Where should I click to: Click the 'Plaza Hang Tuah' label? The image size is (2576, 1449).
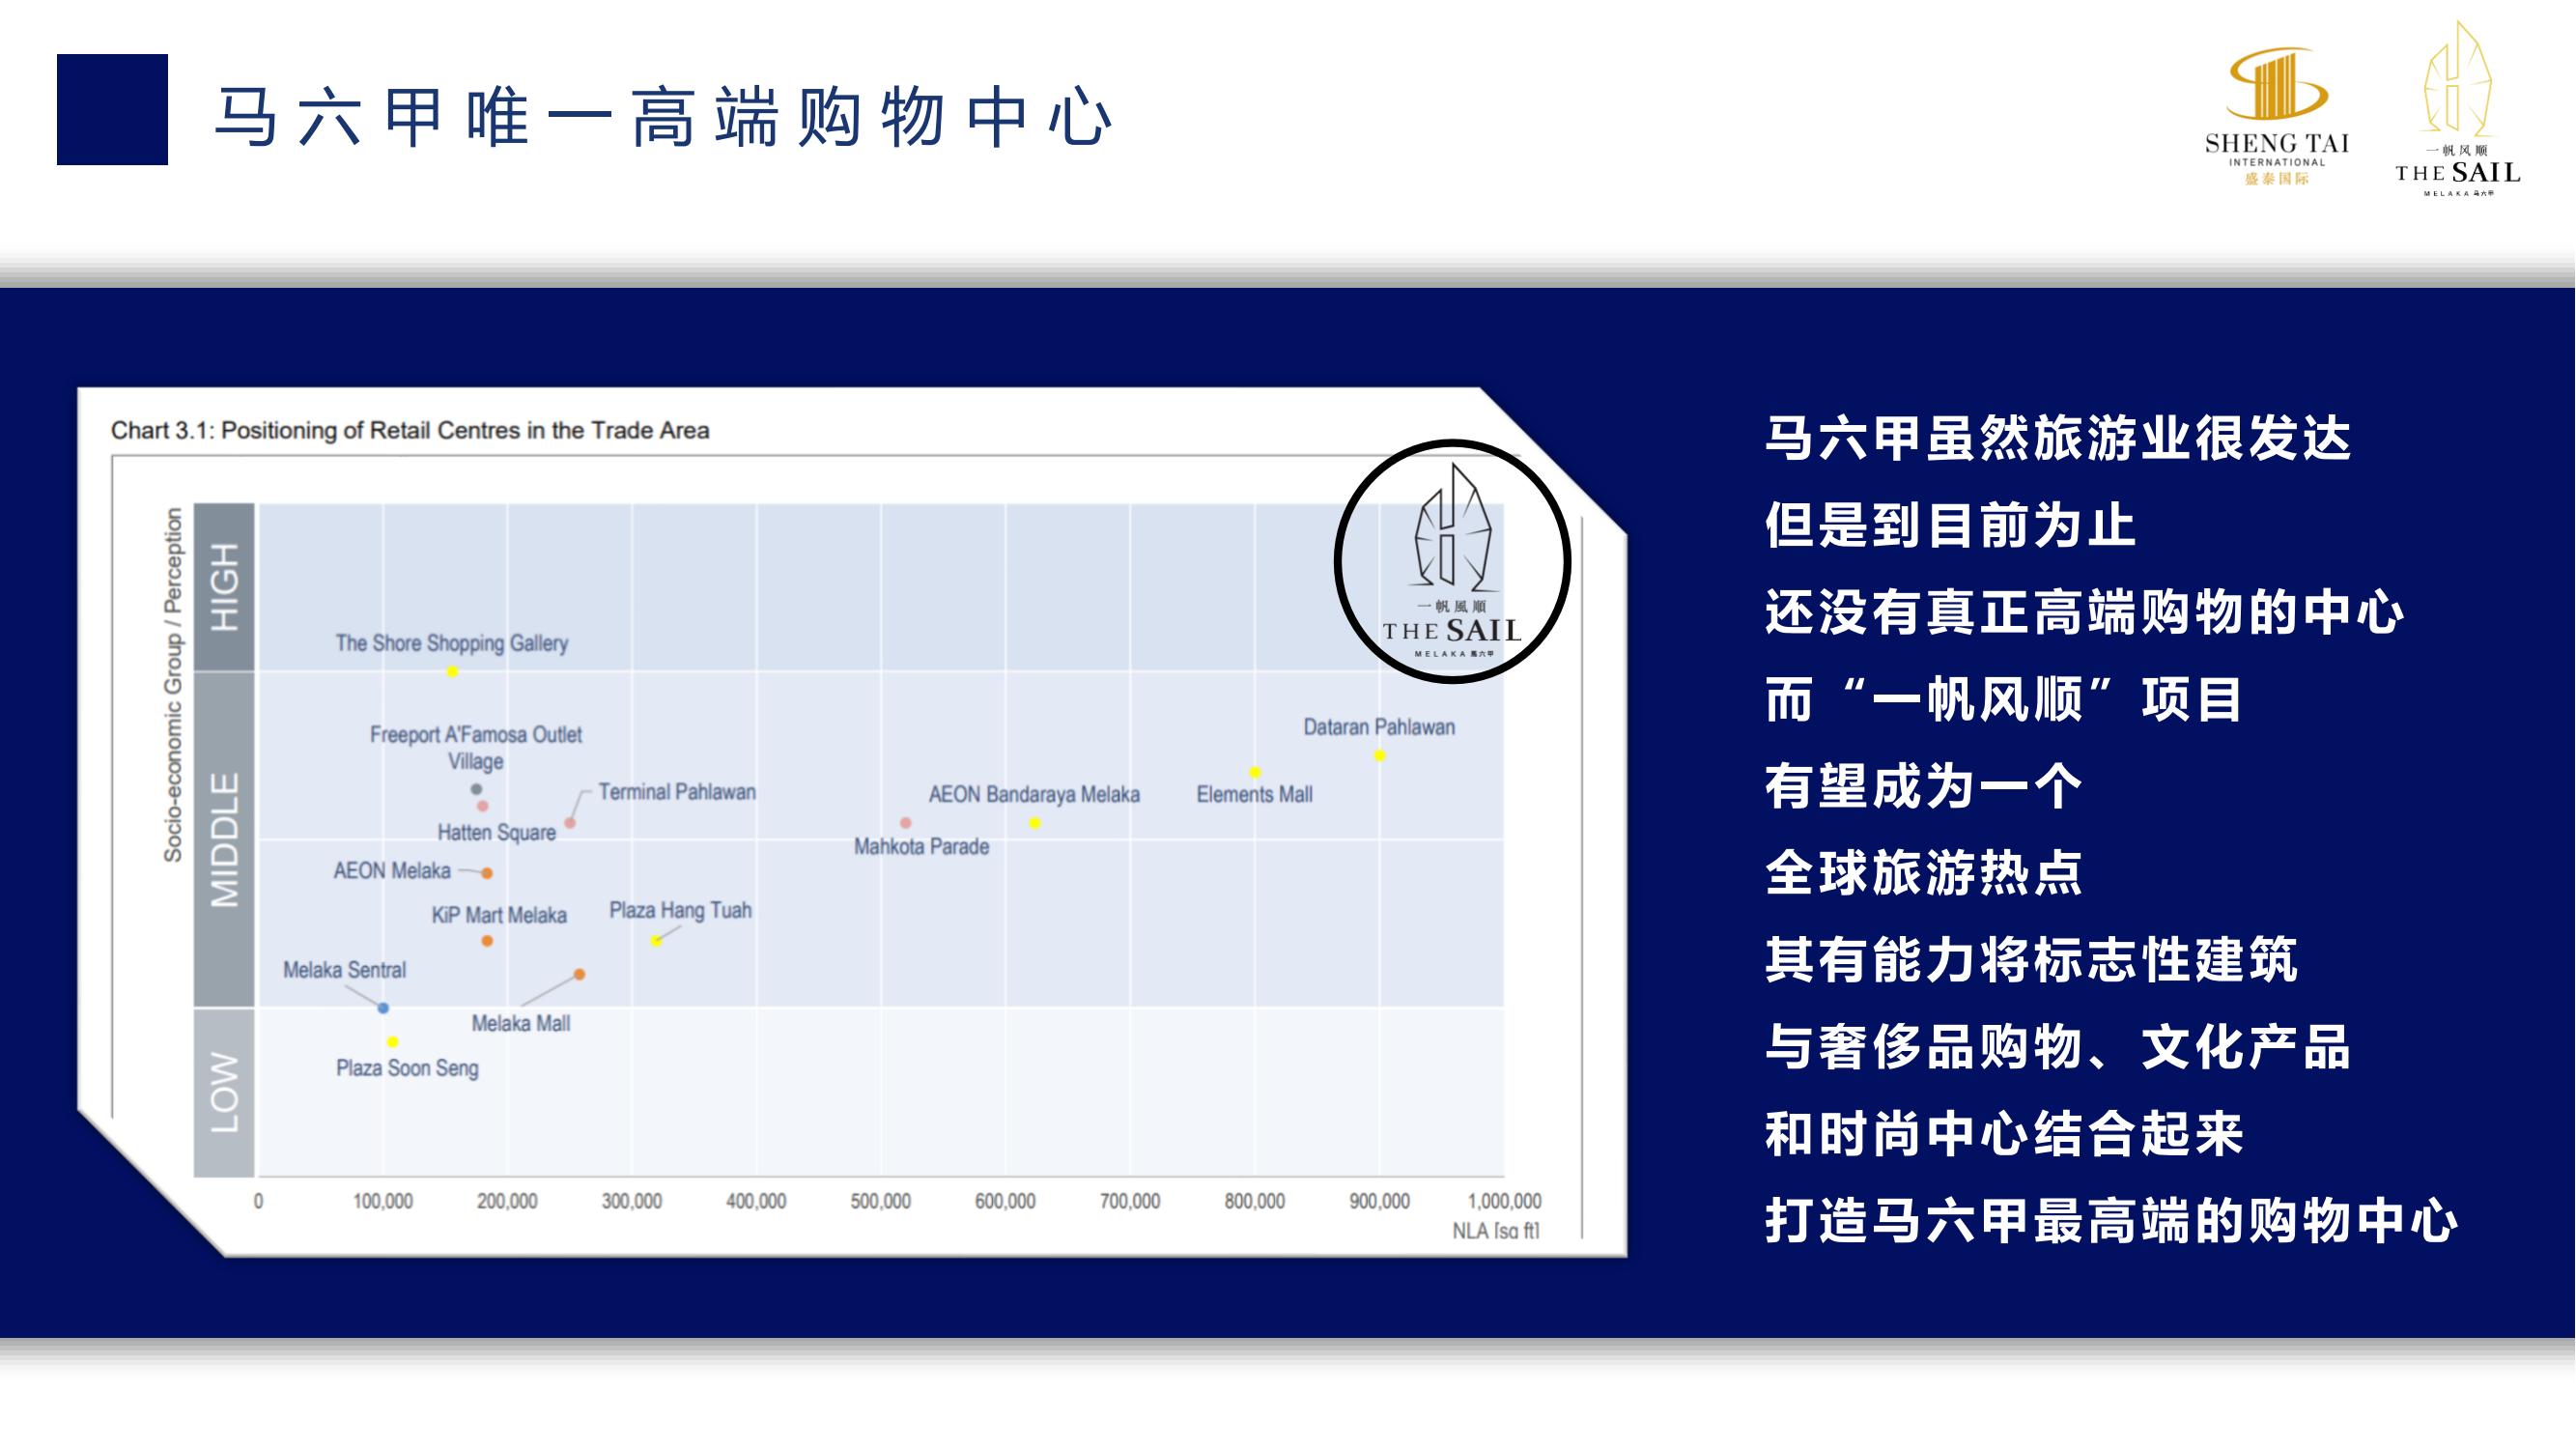pos(681,910)
